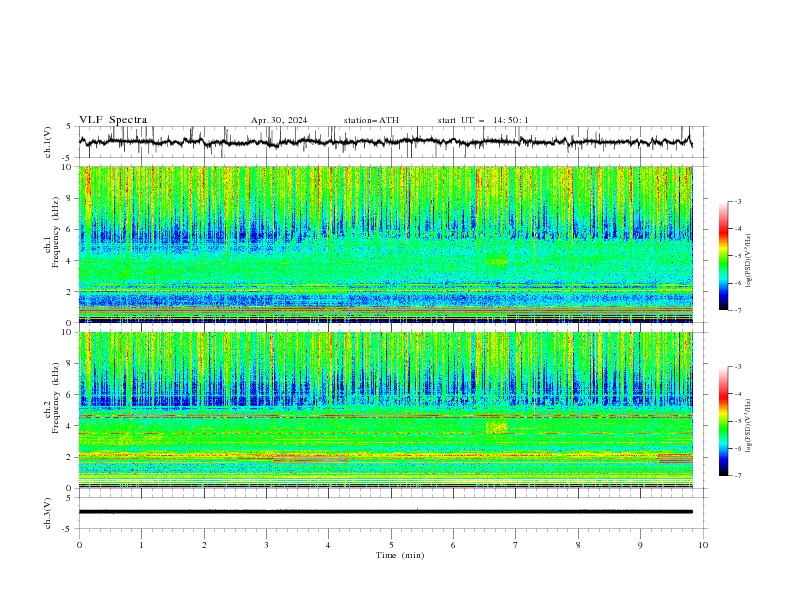The height and width of the screenshot is (612, 792).
Task: Click inside the ch.2 spectrogram plot
Action: (x=385, y=410)
